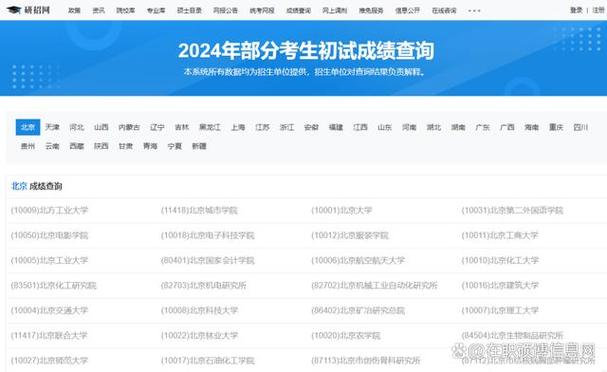Select the 北京 province tab

point(28,127)
